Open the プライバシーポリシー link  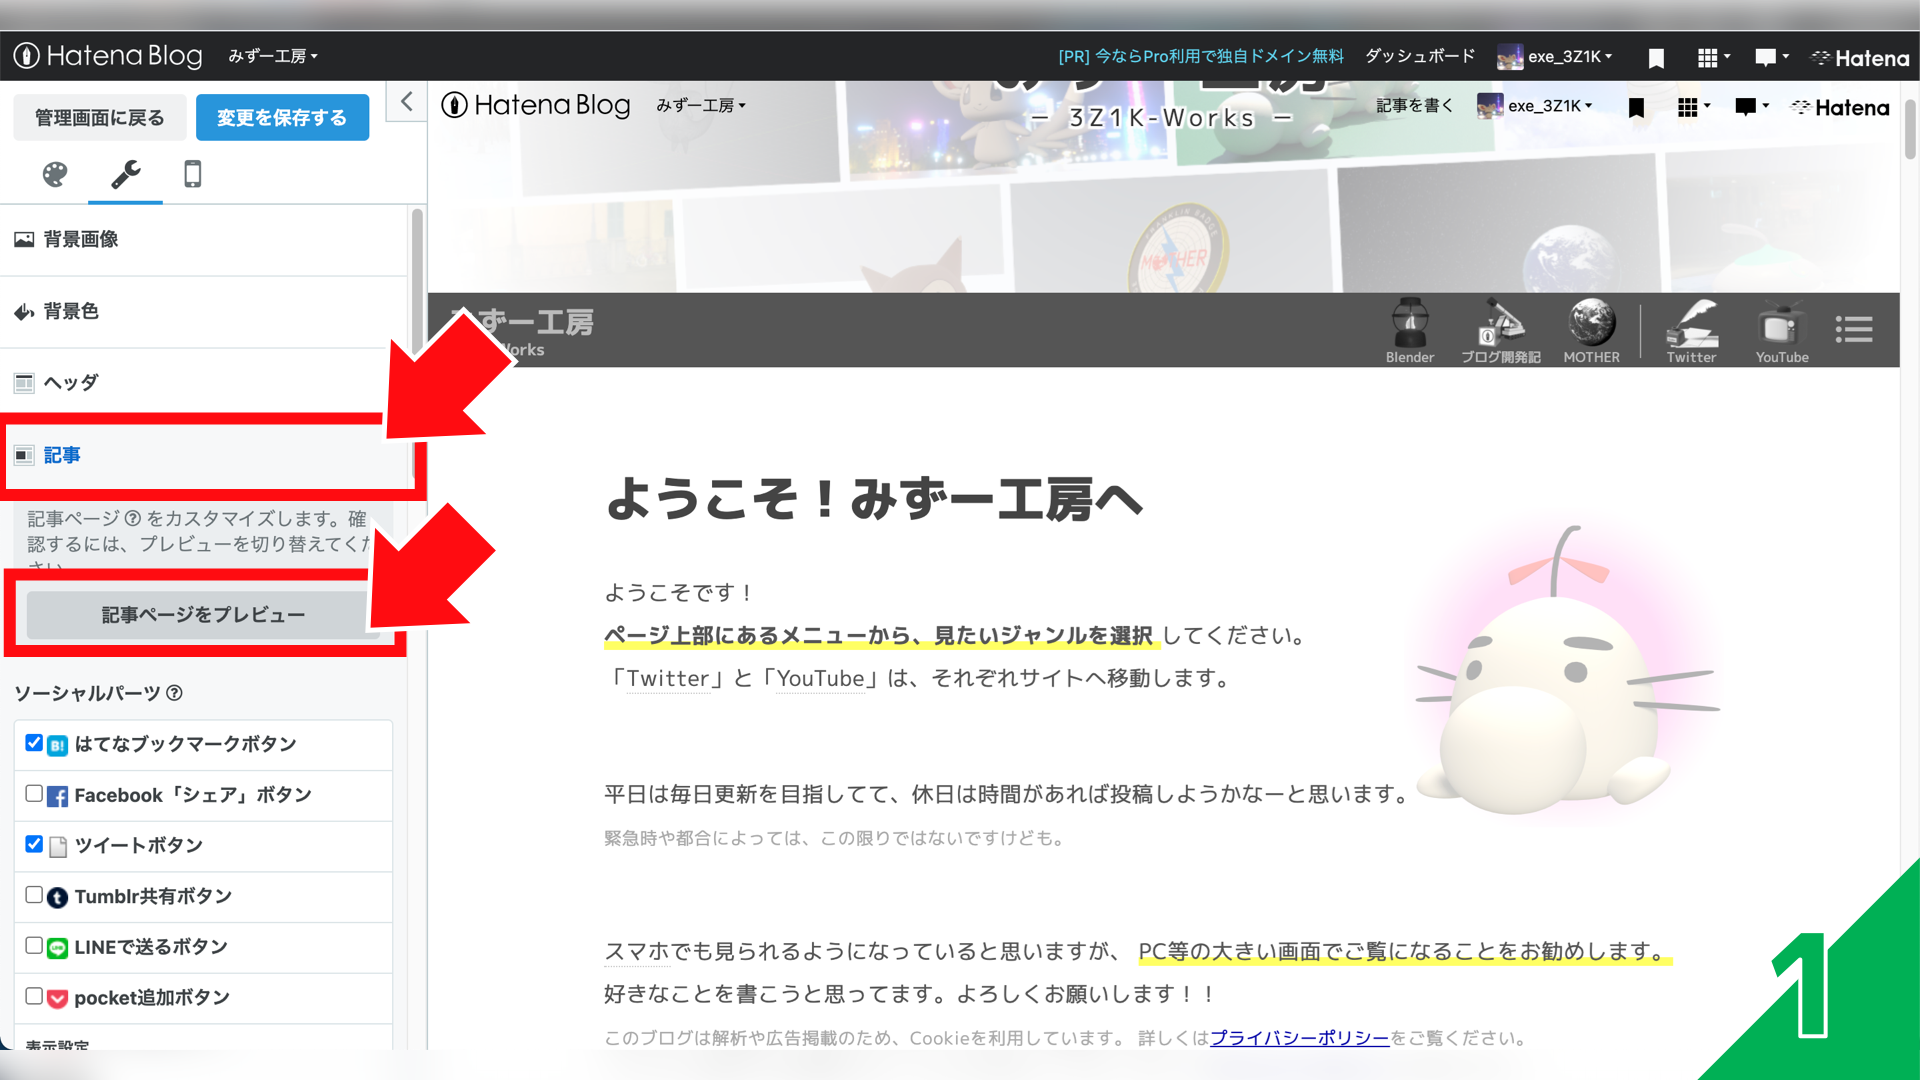click(x=1300, y=1038)
